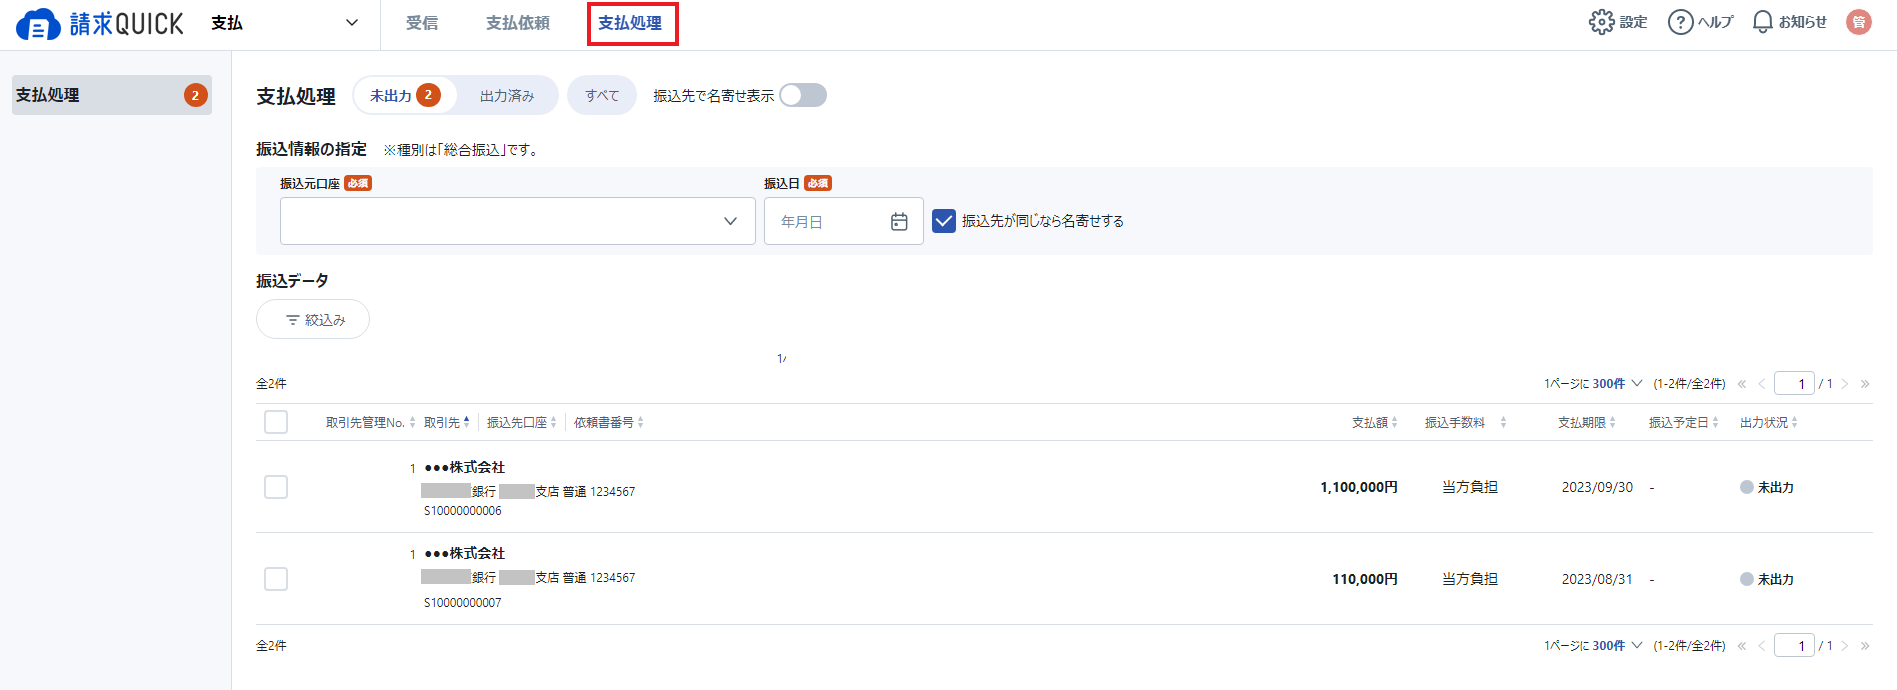
Task: Go to first page at bottom pagination
Action: coord(1742,646)
